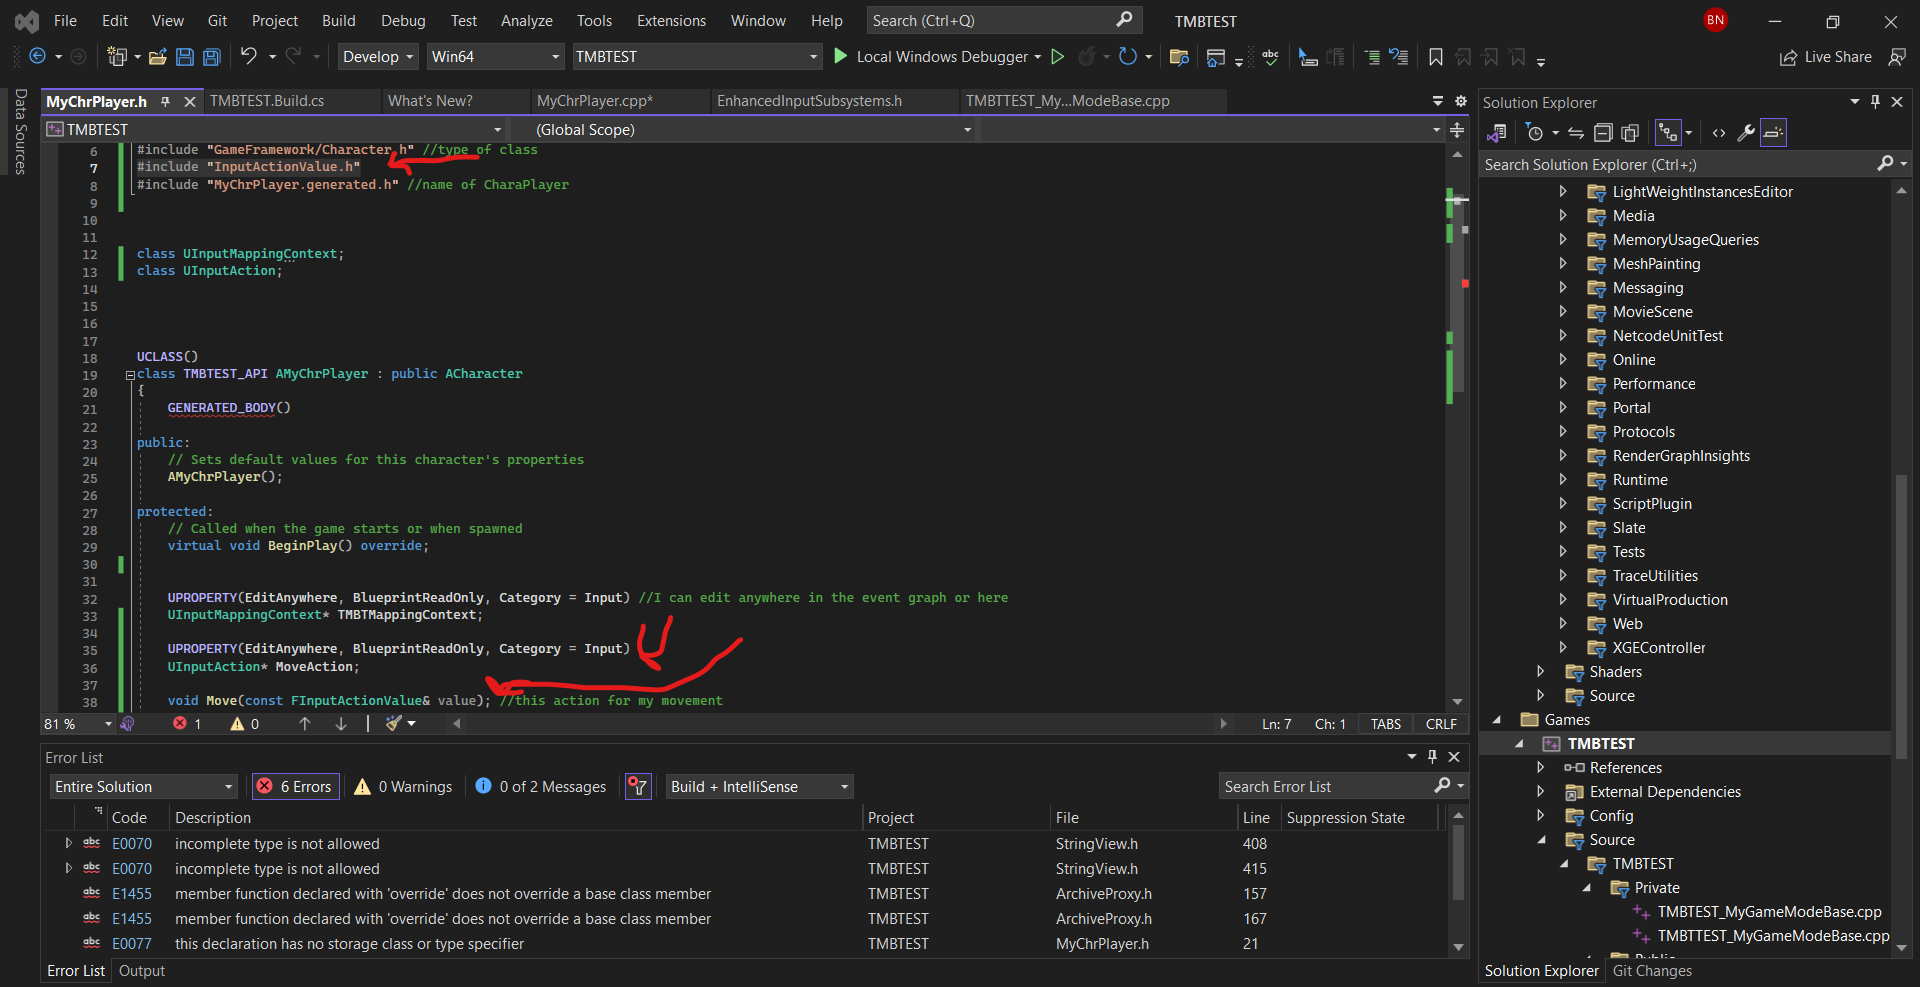Image resolution: width=1920 pixels, height=987 pixels.
Task: Toggle auto-hide pin on Solution Explorer panel
Action: 1876,102
